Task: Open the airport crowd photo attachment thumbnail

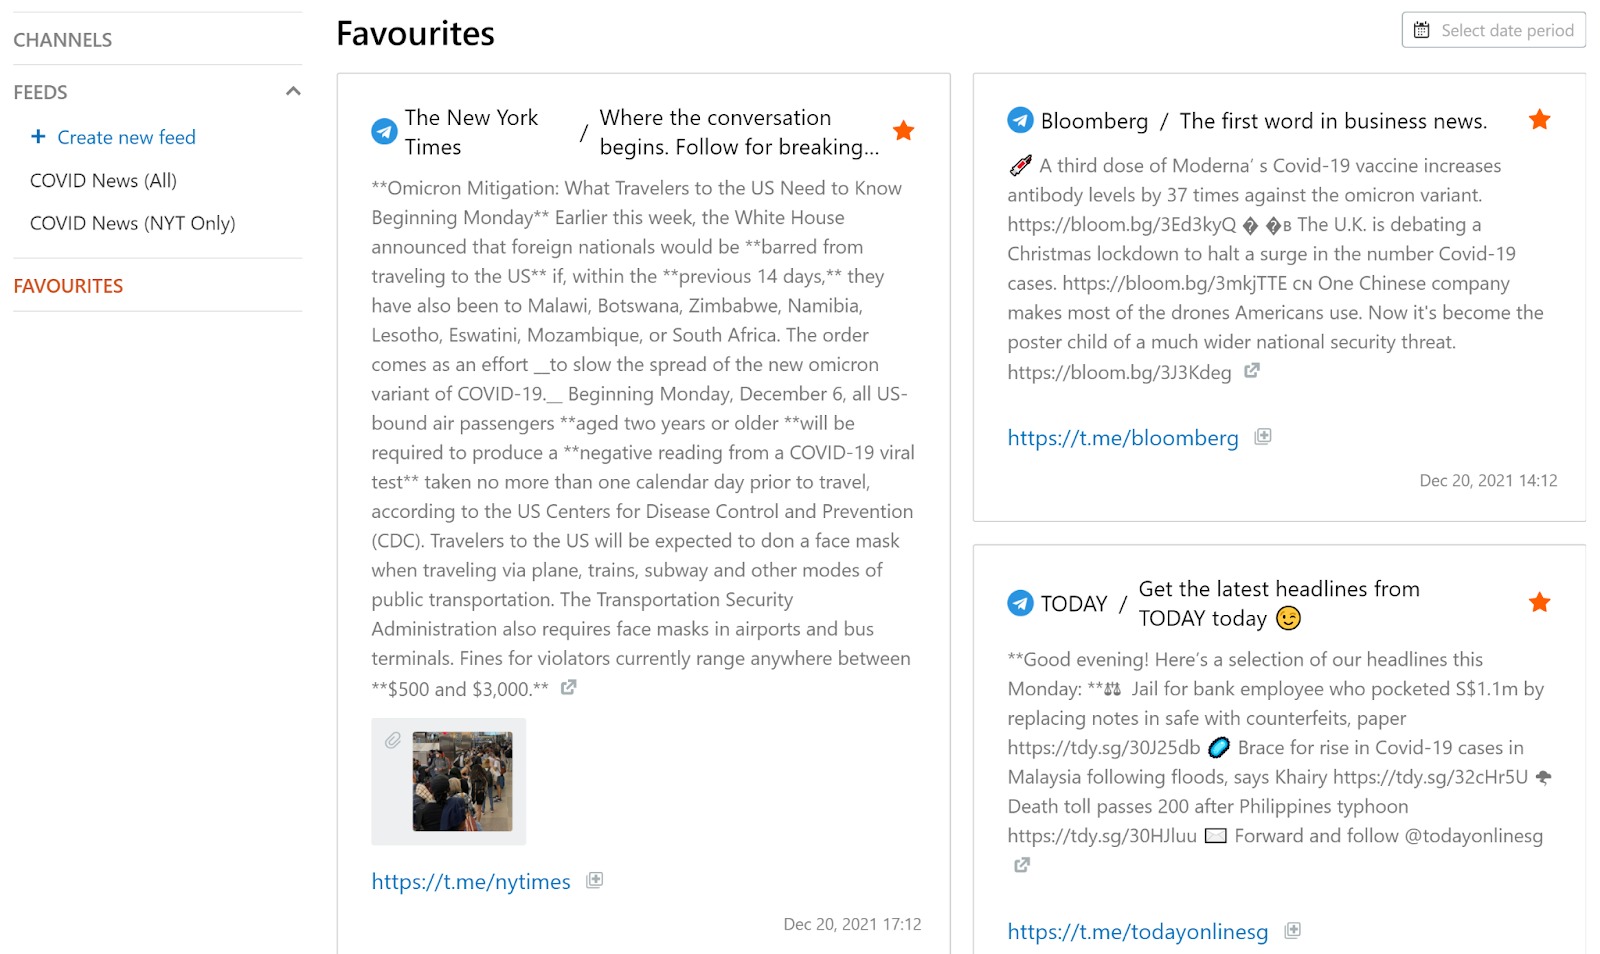Action: pyautogui.click(x=462, y=781)
